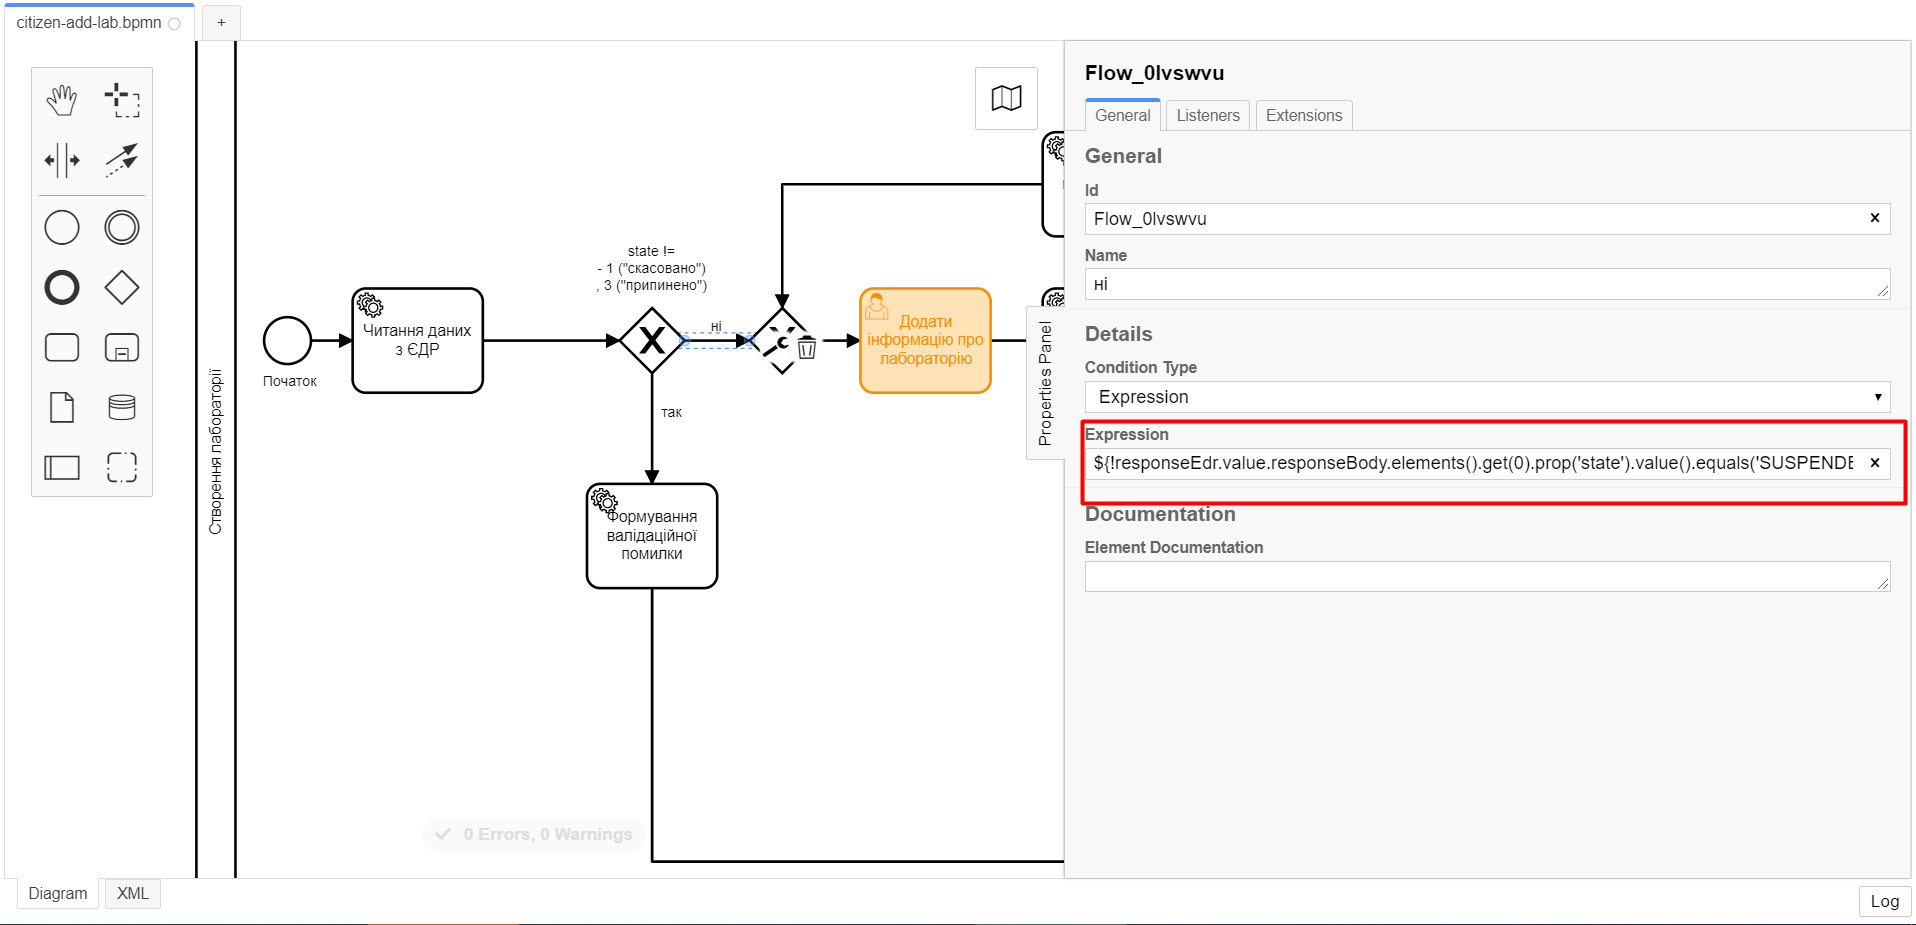
Task: Toggle the minimap icon
Action: [1006, 98]
